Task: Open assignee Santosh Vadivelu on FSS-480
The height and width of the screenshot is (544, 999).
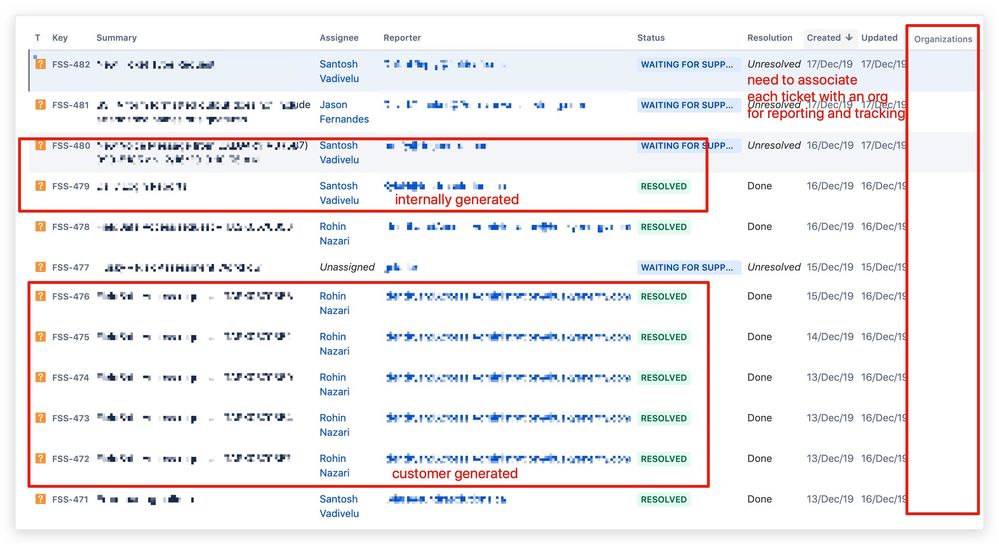Action: click(x=339, y=152)
